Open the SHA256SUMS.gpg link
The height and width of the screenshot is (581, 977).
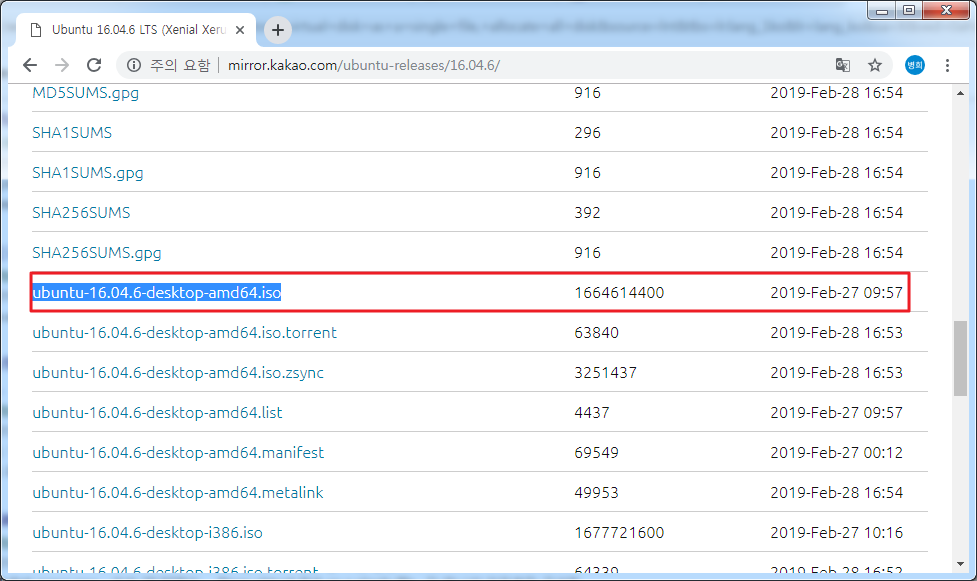(x=97, y=252)
